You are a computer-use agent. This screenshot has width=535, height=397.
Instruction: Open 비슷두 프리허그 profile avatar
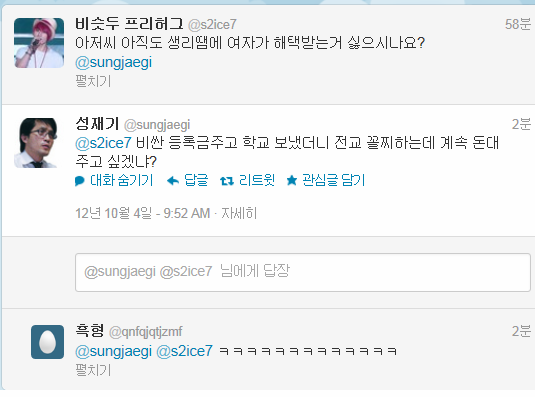(39, 43)
